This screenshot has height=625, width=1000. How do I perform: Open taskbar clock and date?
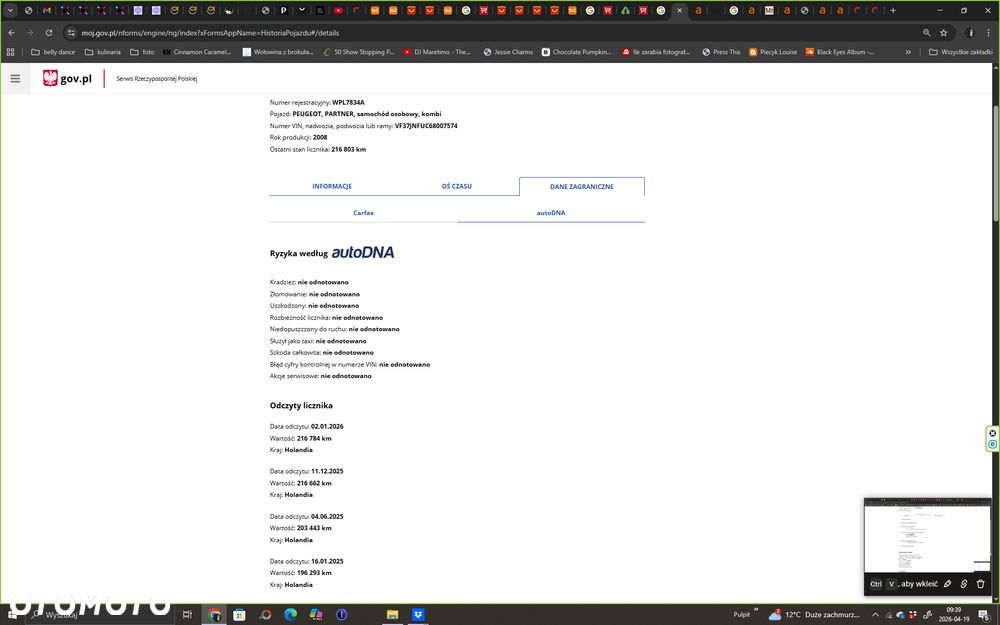pos(953,614)
